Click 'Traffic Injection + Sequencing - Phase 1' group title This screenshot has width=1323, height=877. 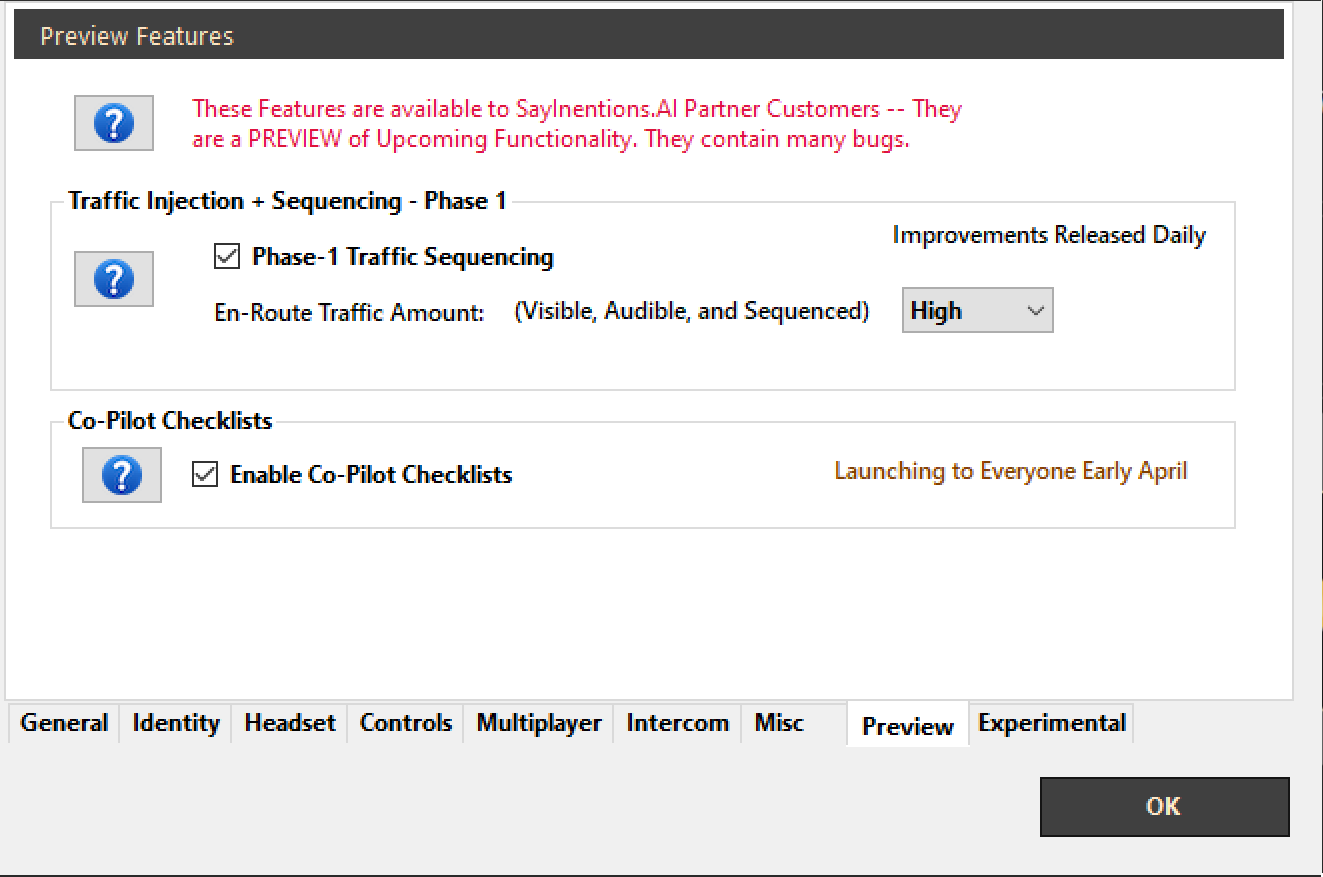pyautogui.click(x=288, y=201)
